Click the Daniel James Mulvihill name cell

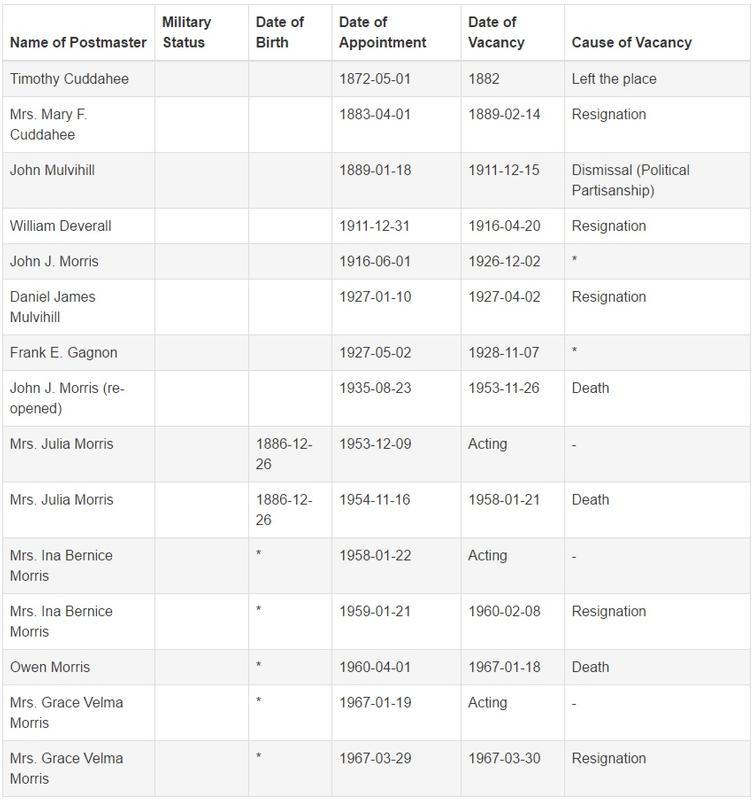pos(53,307)
